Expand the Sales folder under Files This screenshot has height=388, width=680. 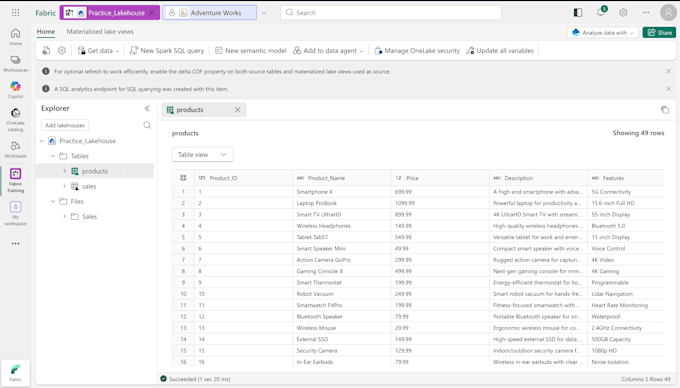(64, 216)
